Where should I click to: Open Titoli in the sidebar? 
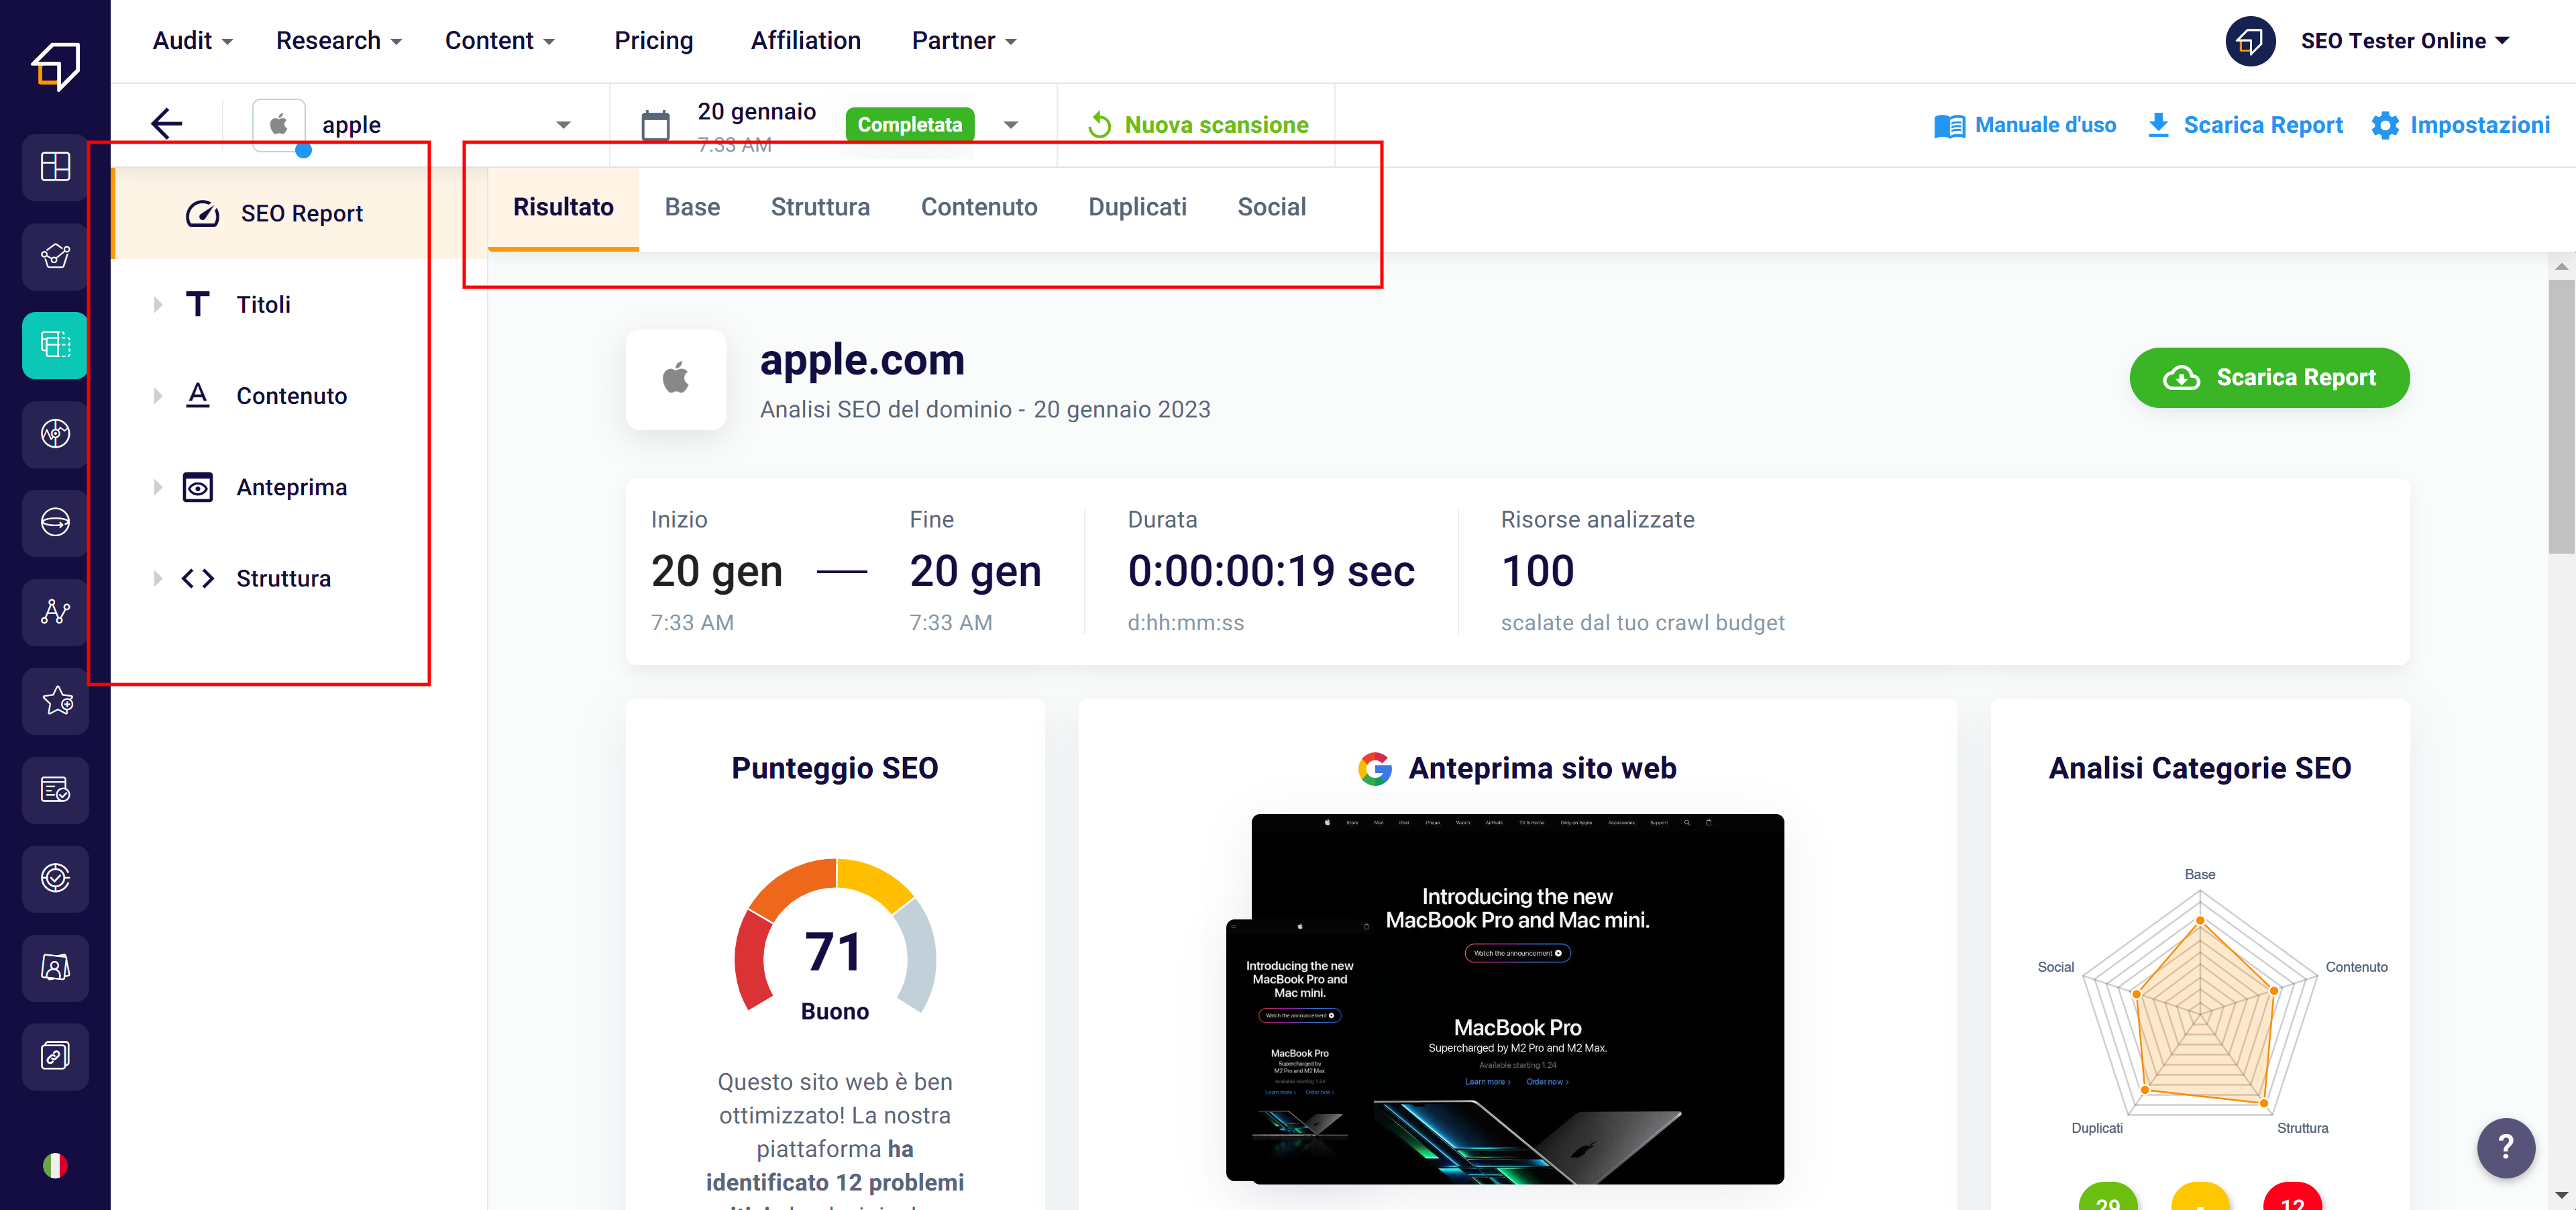(263, 305)
